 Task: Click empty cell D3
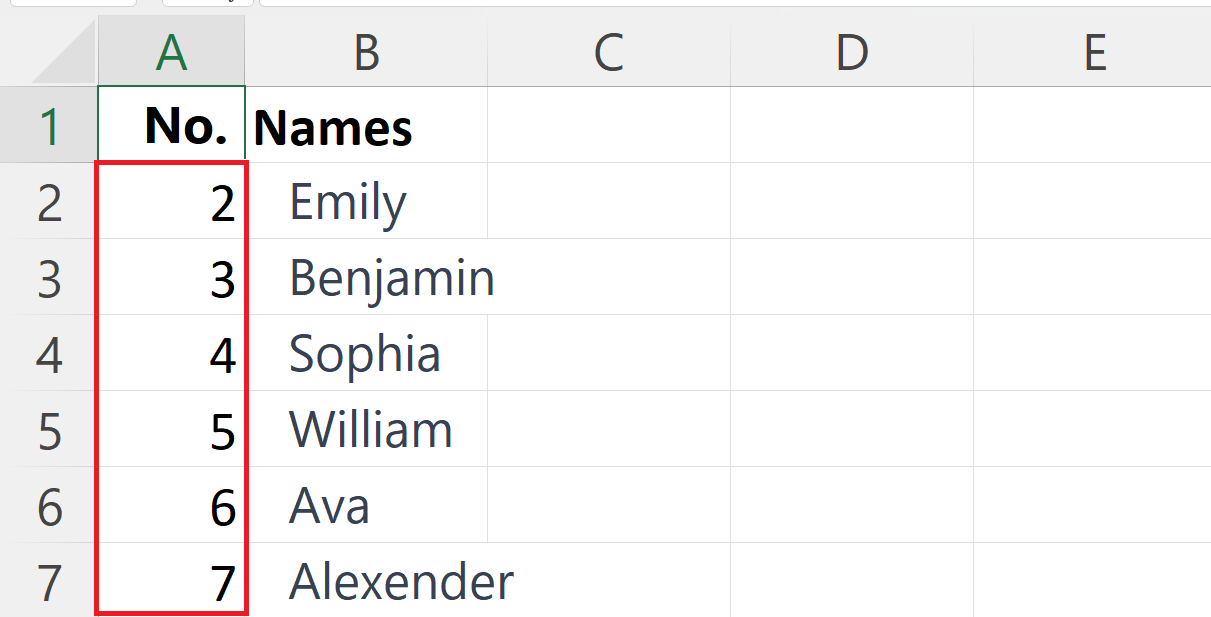(852, 277)
